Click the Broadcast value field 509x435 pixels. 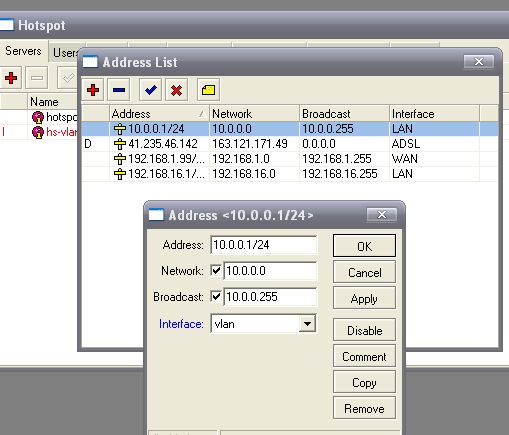[270, 296]
